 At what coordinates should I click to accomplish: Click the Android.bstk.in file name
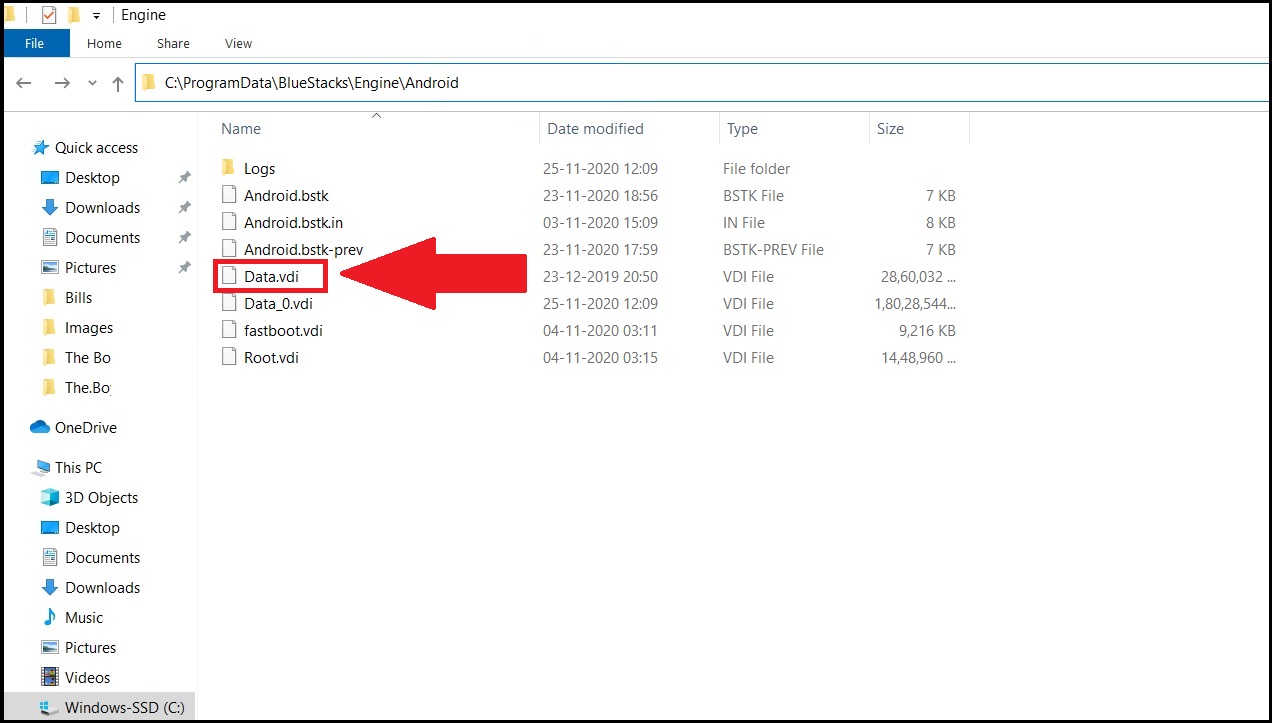tap(293, 222)
